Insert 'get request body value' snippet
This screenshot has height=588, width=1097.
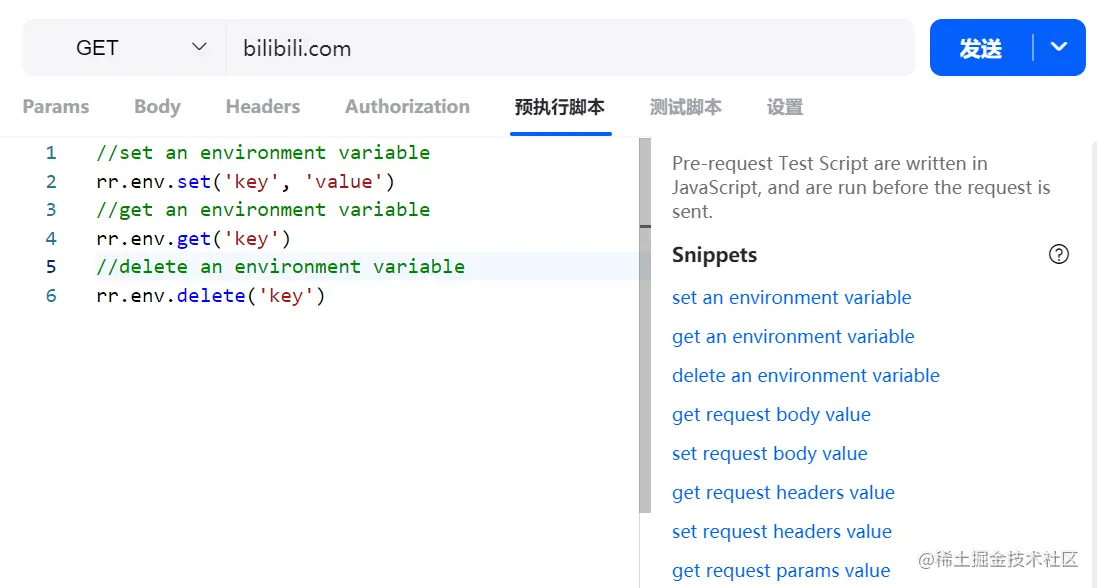click(x=771, y=414)
